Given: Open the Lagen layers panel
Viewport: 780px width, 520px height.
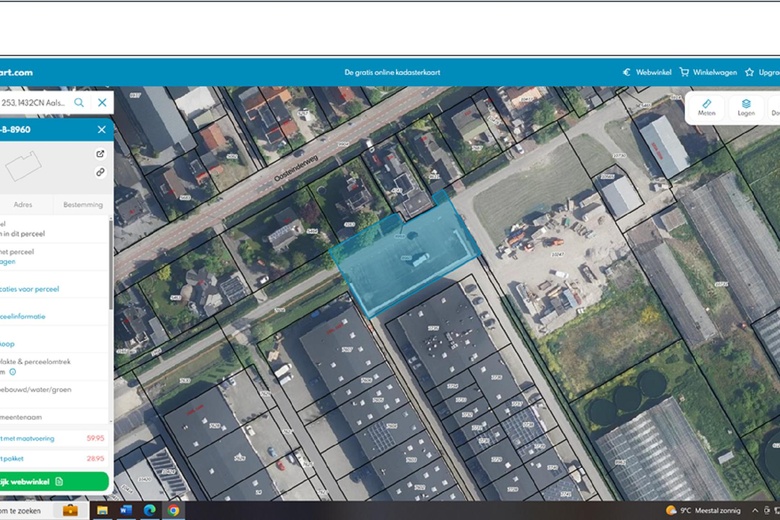Looking at the screenshot, I should [x=746, y=107].
